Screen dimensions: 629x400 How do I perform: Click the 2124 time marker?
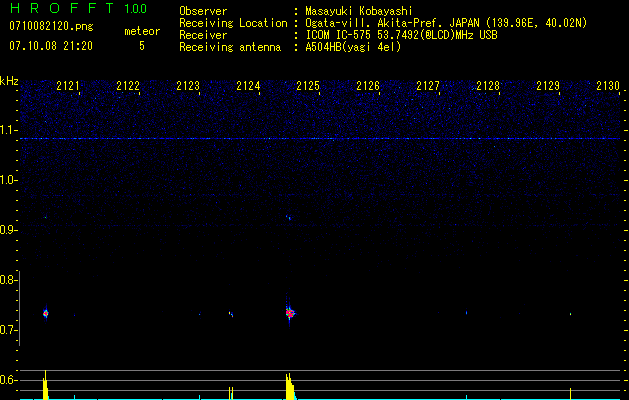click(248, 86)
